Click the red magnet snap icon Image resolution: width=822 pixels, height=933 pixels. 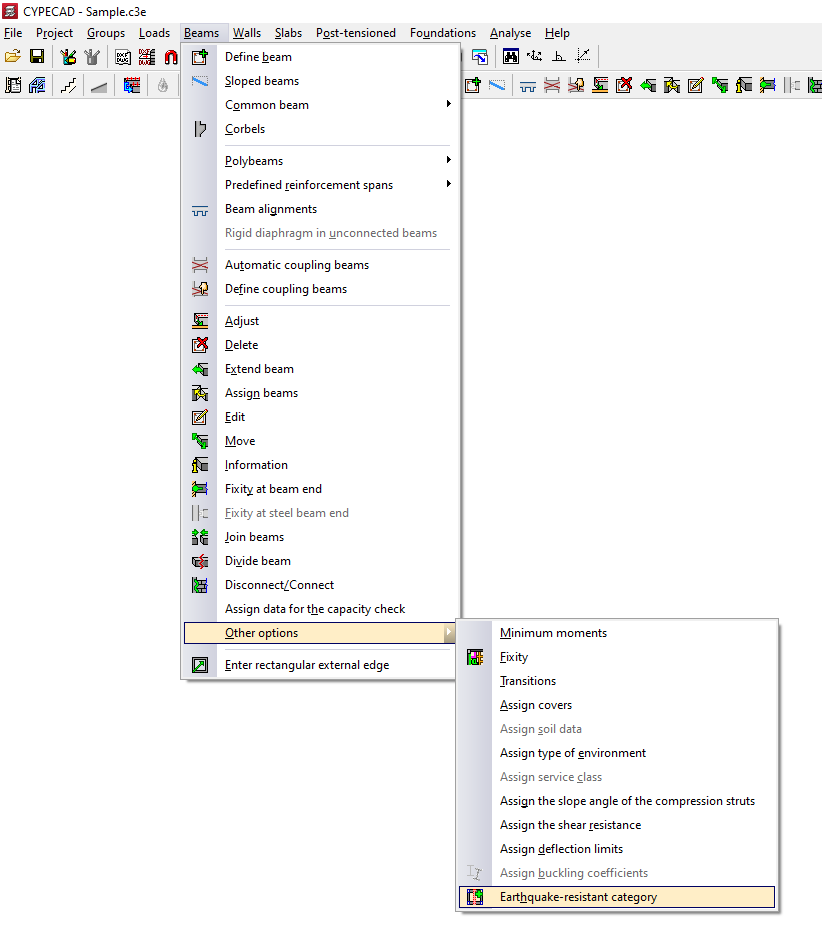(x=171, y=57)
